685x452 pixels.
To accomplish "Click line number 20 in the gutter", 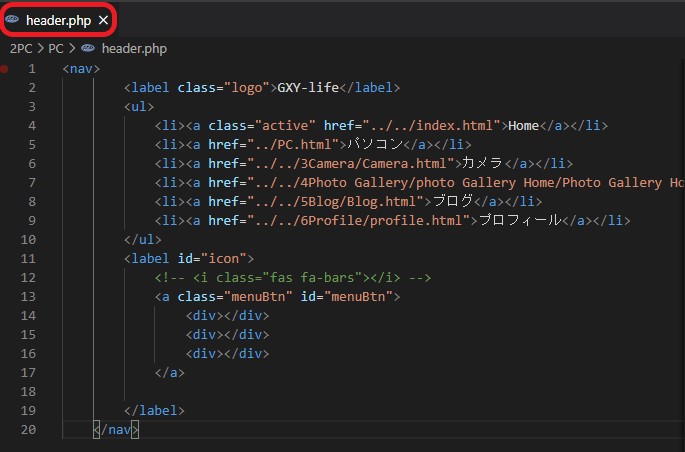I will click(x=27, y=430).
